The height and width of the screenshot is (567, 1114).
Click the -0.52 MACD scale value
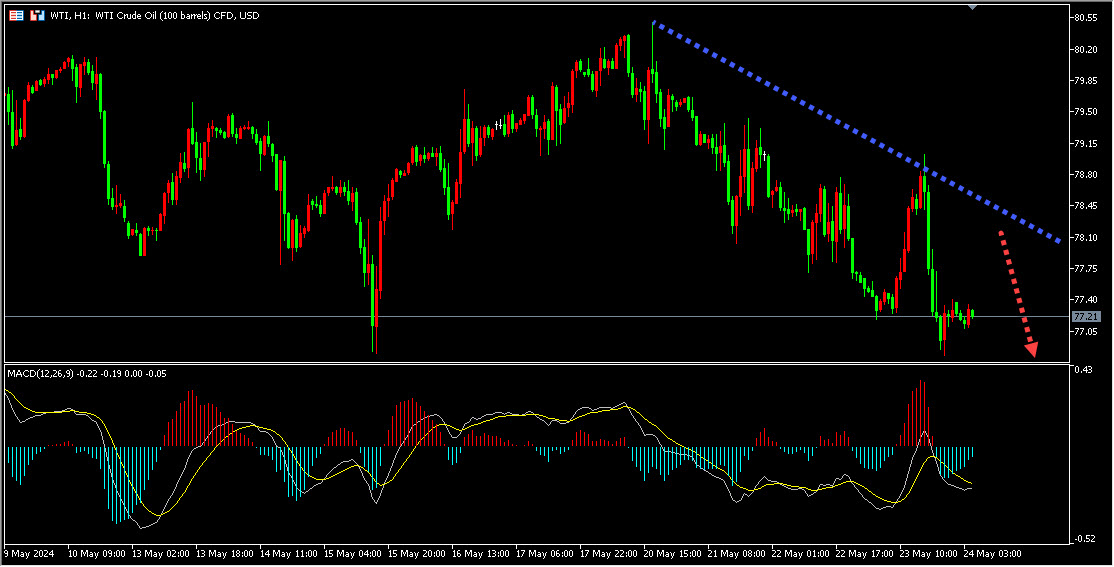pos(1083,539)
